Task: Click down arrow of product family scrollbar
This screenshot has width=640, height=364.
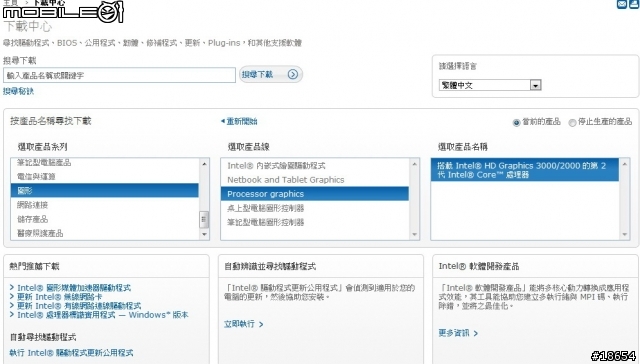Action: (204, 234)
